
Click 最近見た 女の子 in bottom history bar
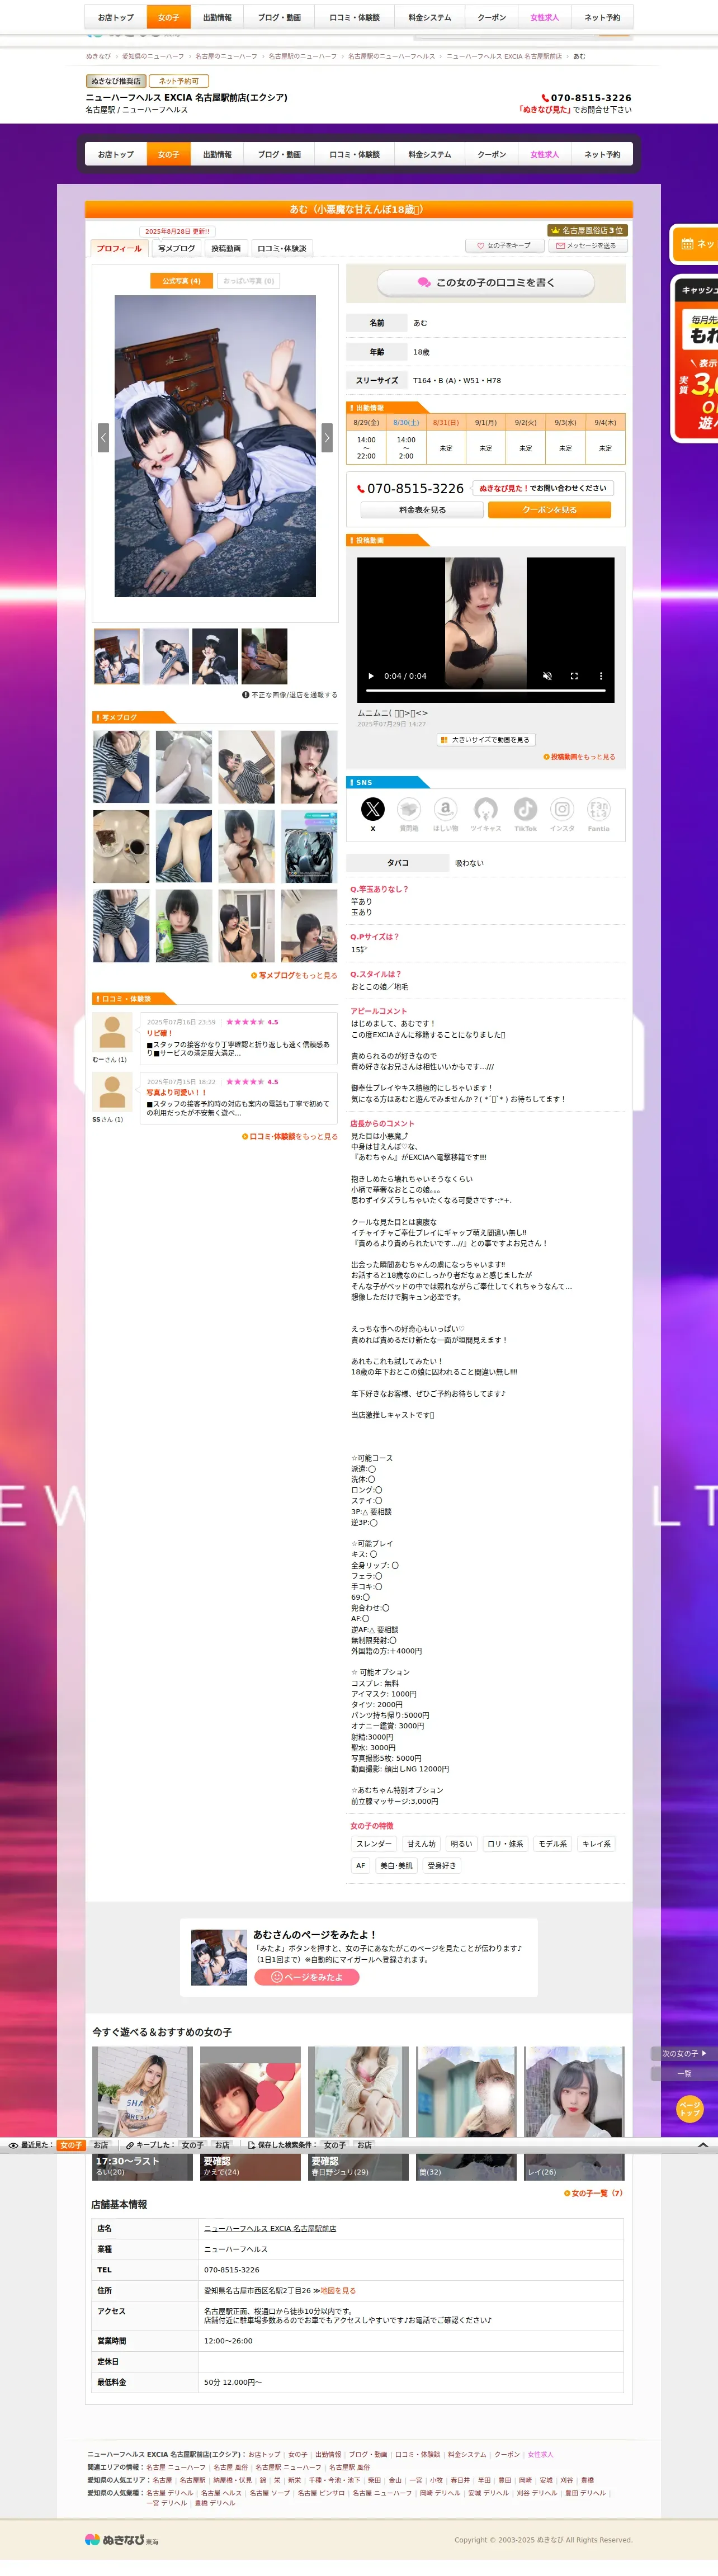pos(71,2145)
